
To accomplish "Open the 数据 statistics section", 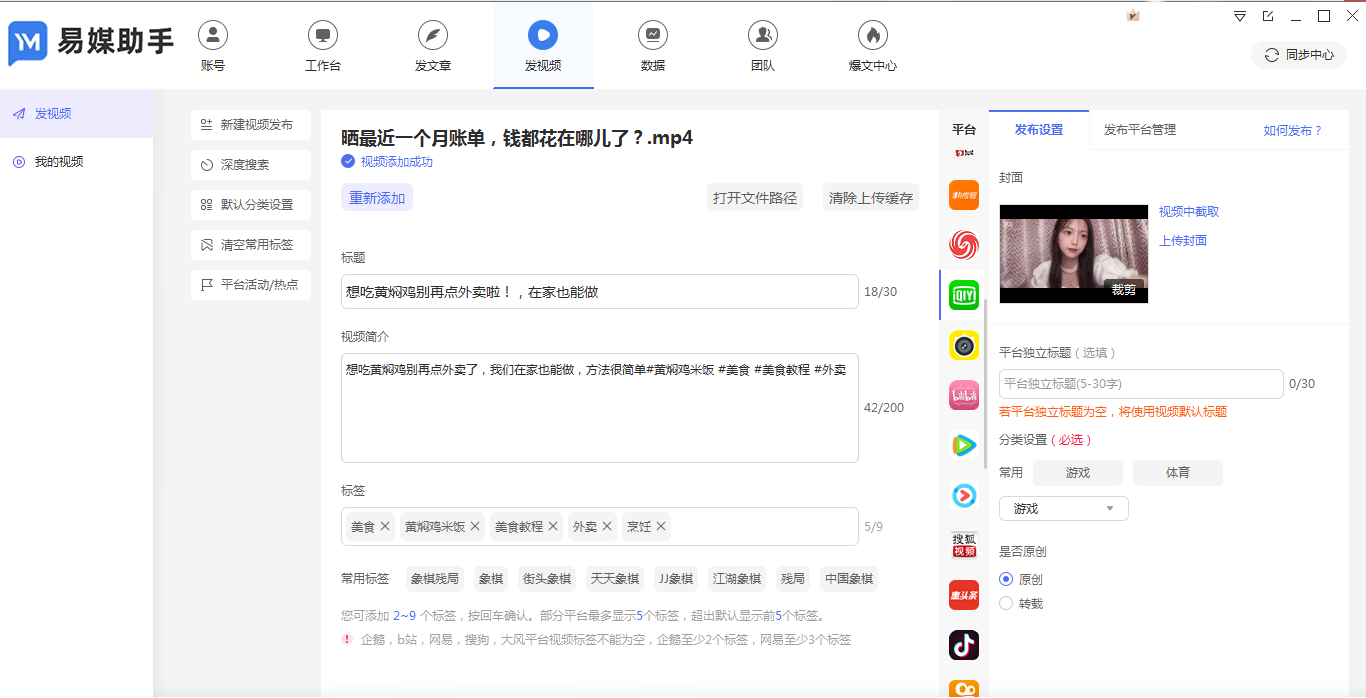I will [x=653, y=47].
